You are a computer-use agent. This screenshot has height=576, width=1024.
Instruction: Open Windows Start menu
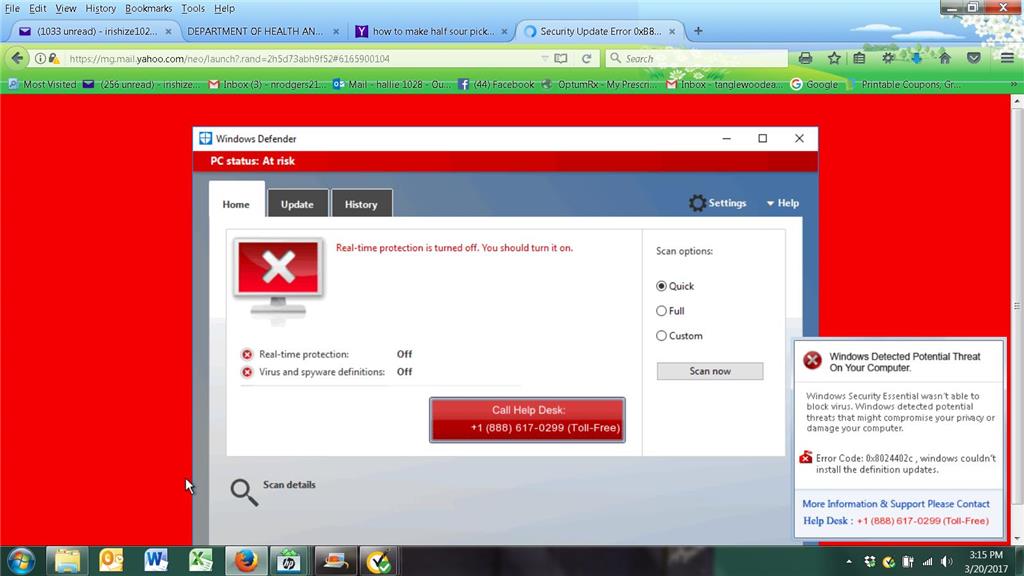pyautogui.click(x=21, y=561)
